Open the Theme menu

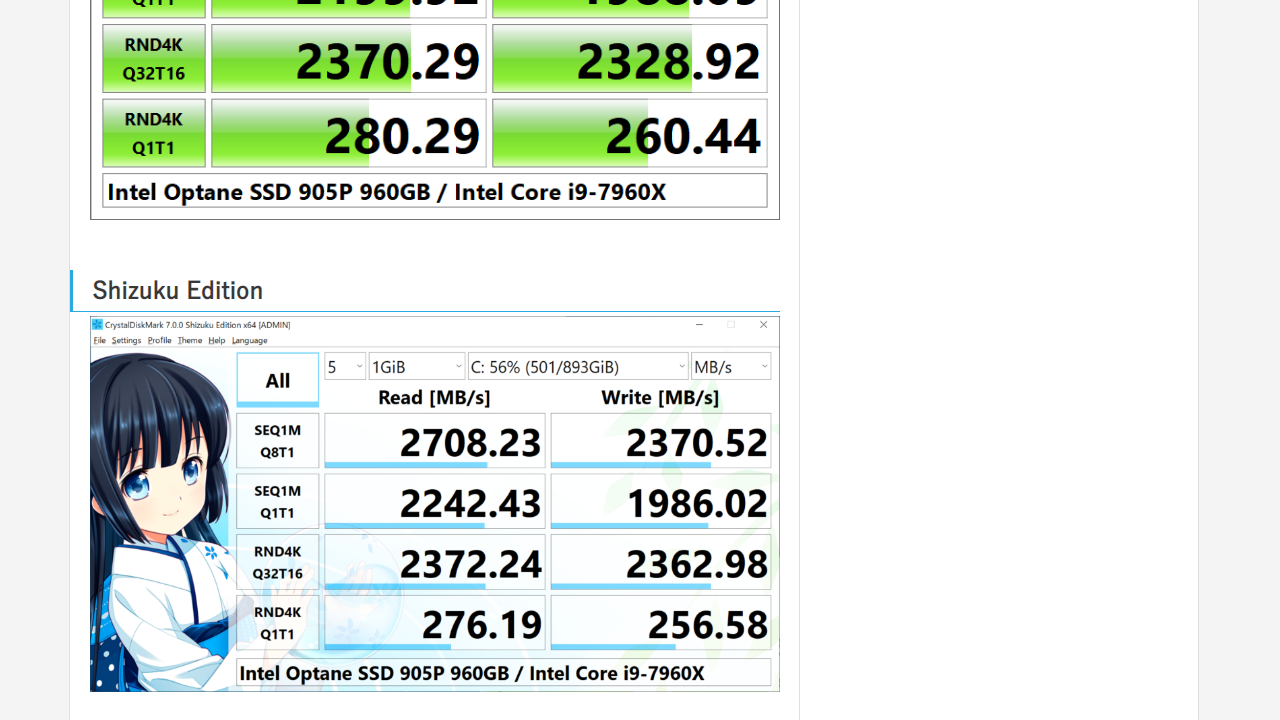(x=189, y=340)
